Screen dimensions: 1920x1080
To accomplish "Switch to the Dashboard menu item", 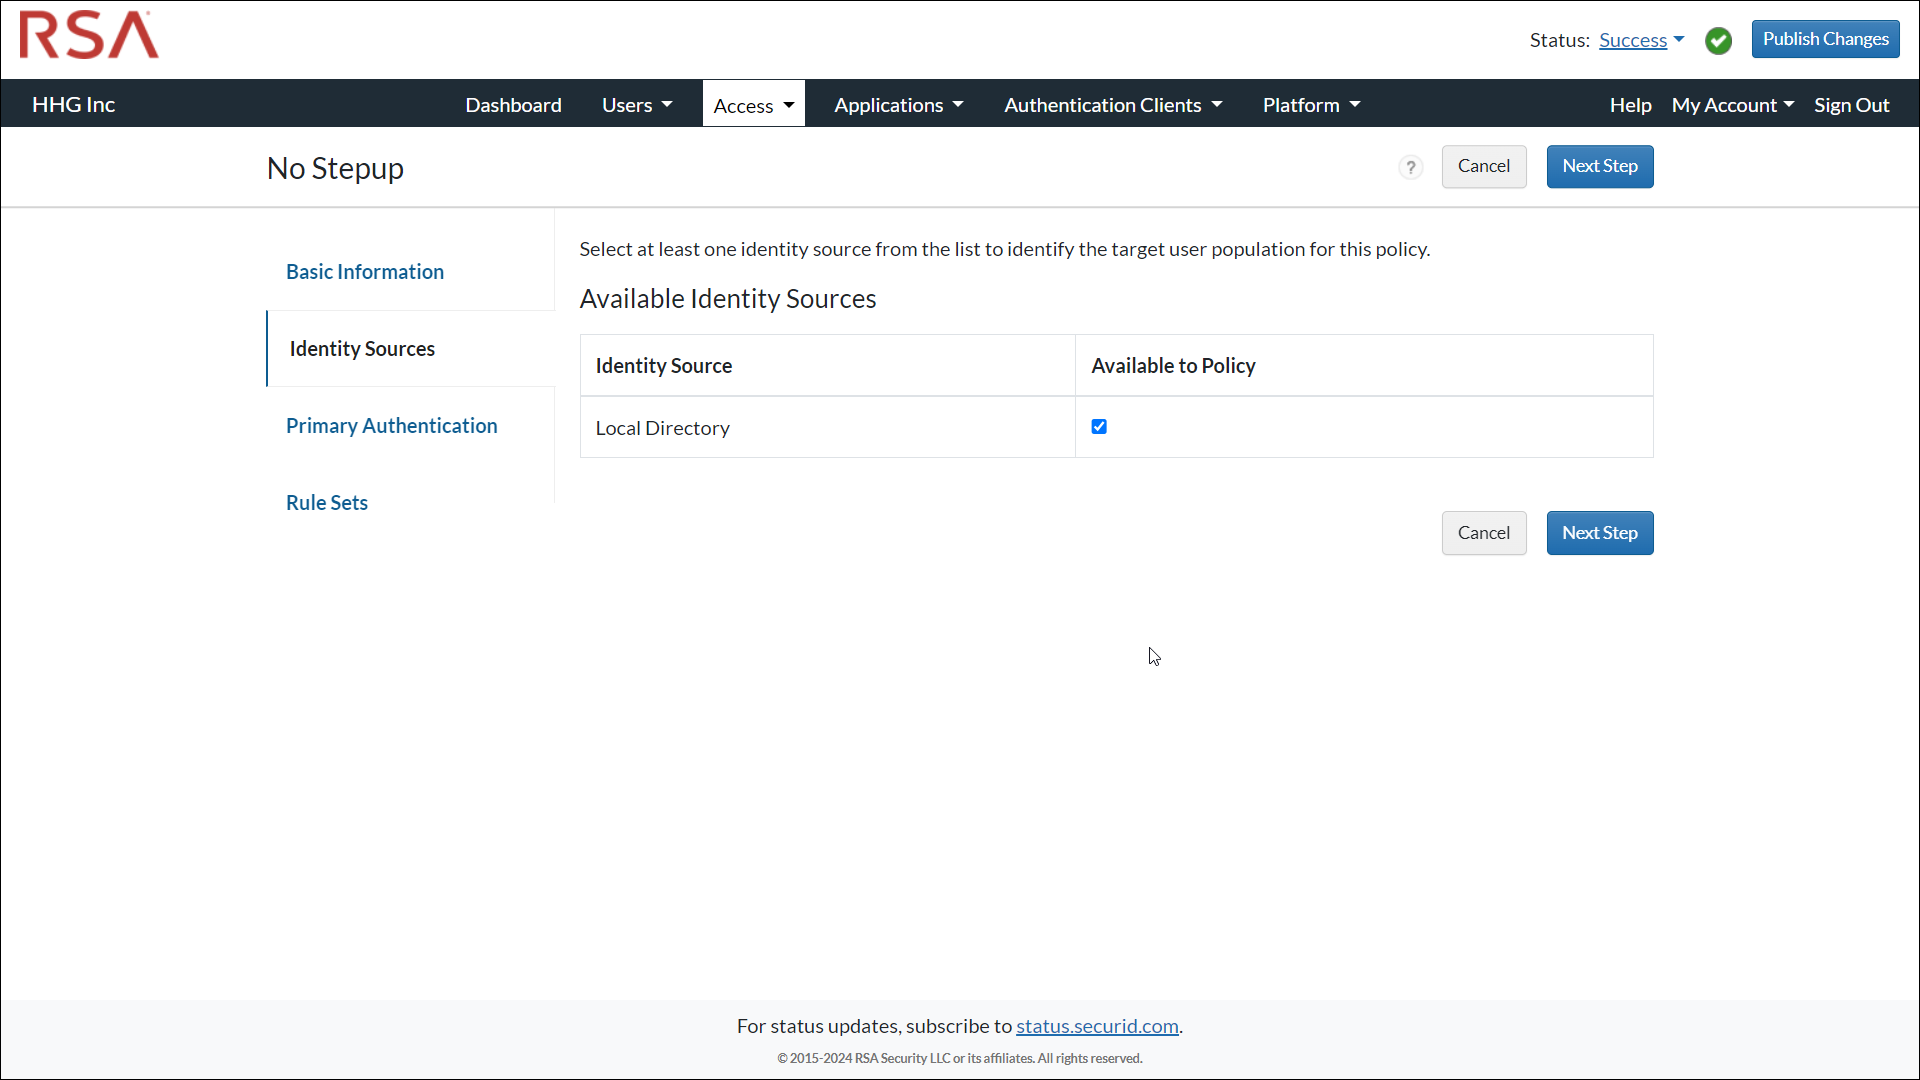I will [x=513, y=104].
